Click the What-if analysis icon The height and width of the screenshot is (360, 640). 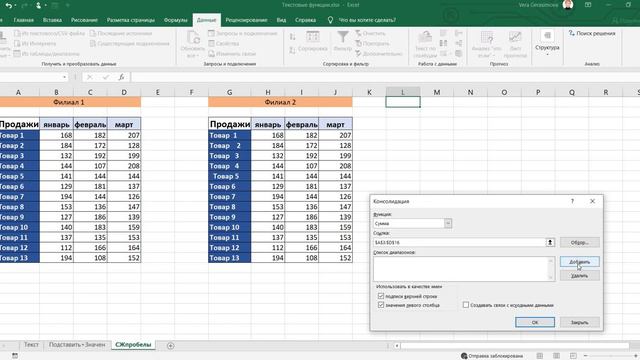[487, 38]
